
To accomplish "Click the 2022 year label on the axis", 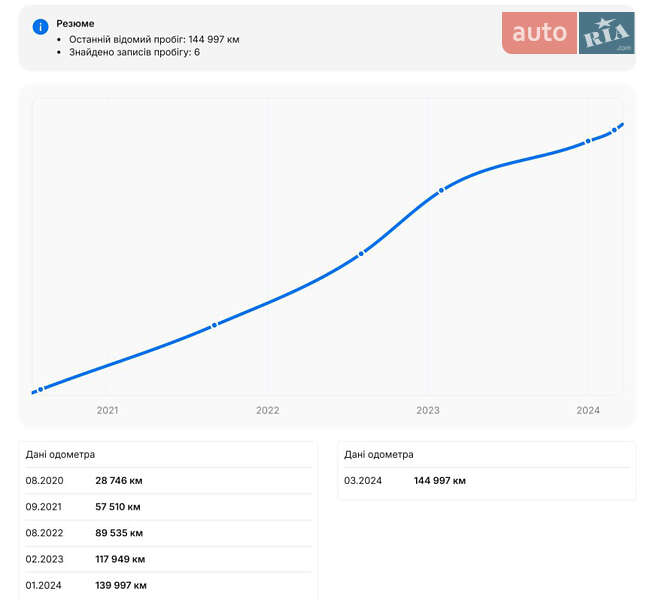I will (x=267, y=410).
